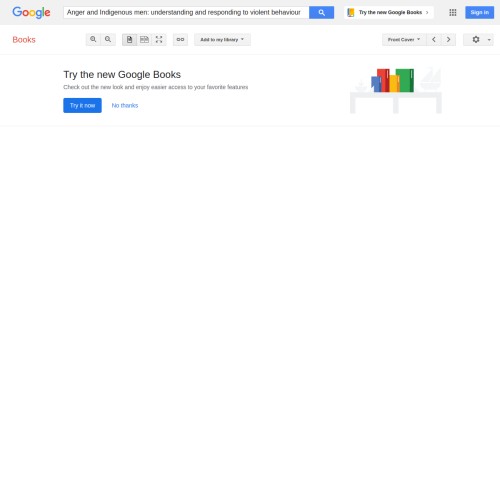The width and height of the screenshot is (500, 500).
Task: Switch to single page view
Action: pyautogui.click(x=129, y=39)
